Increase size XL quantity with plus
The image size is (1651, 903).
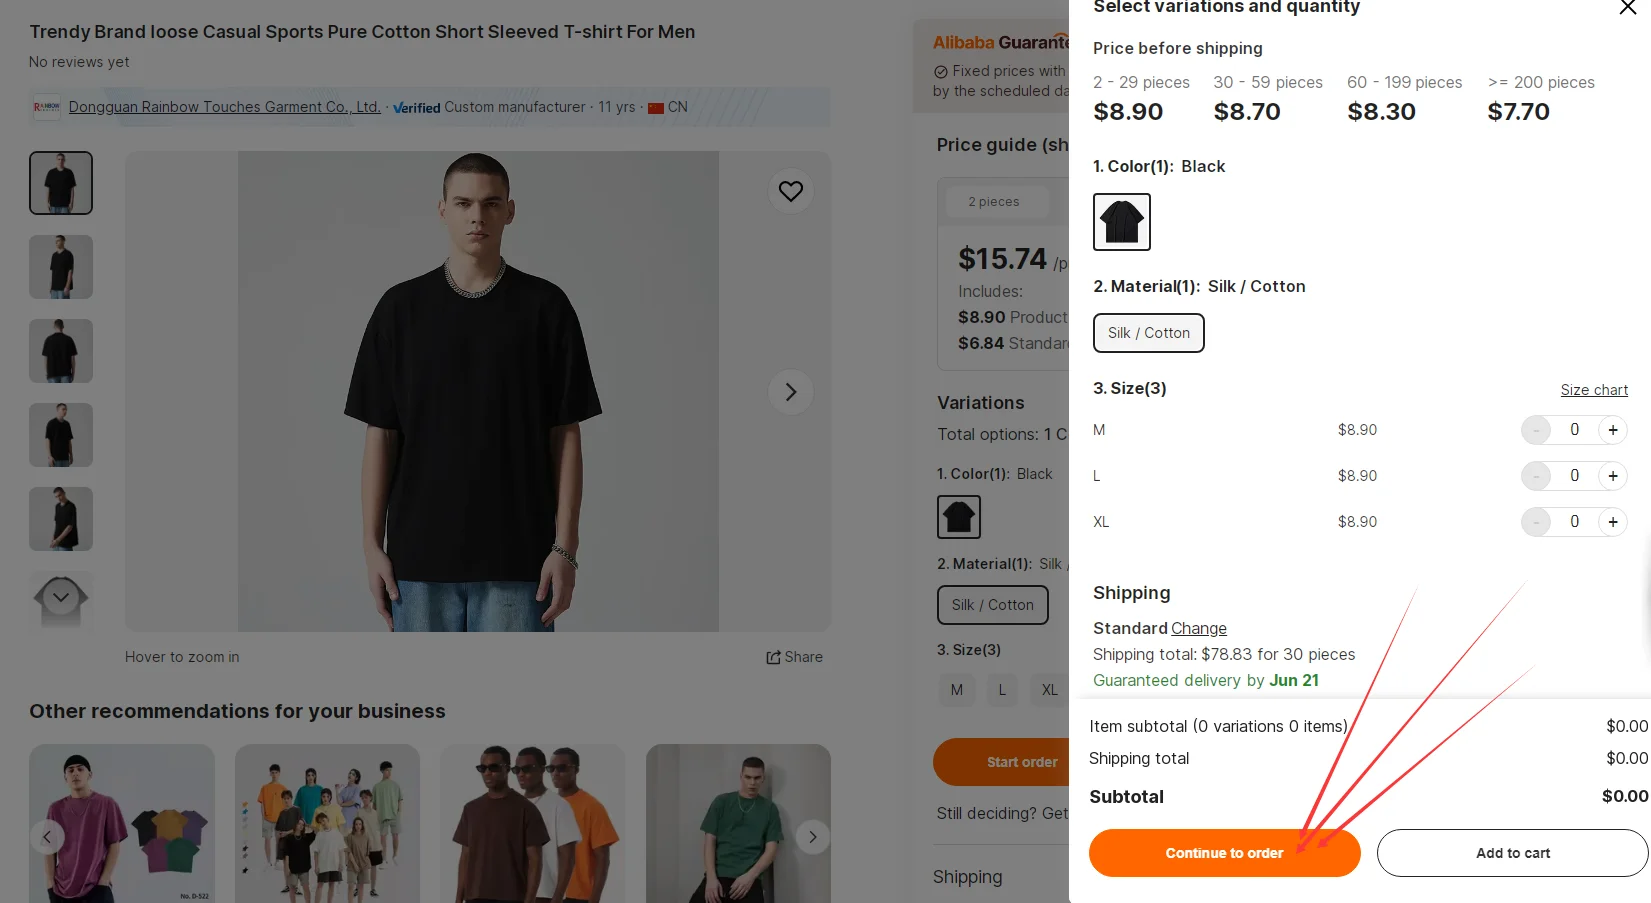(1612, 522)
